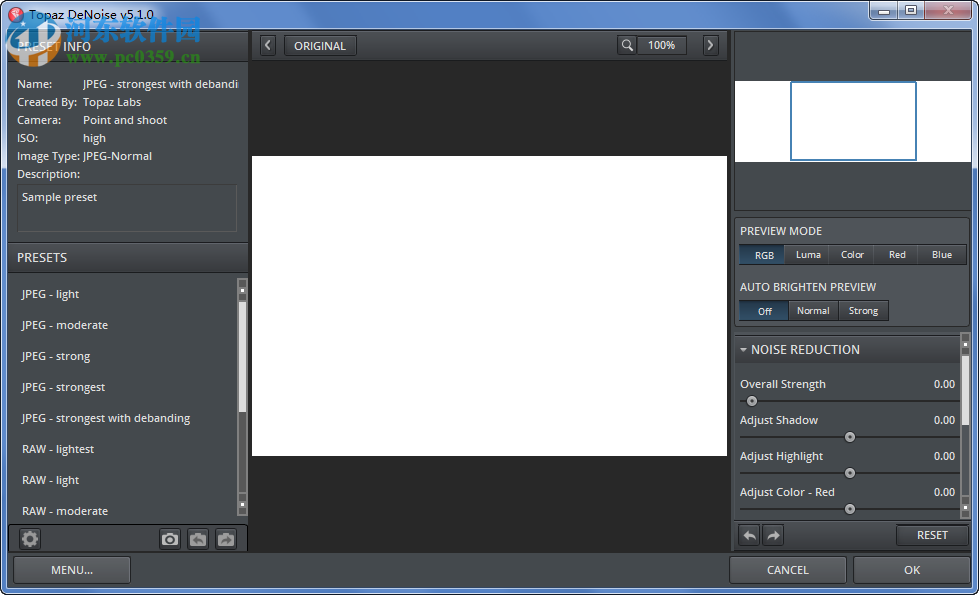Select the JPEG - strong preset
Viewport: 979px width, 595px height.
[x=56, y=357]
